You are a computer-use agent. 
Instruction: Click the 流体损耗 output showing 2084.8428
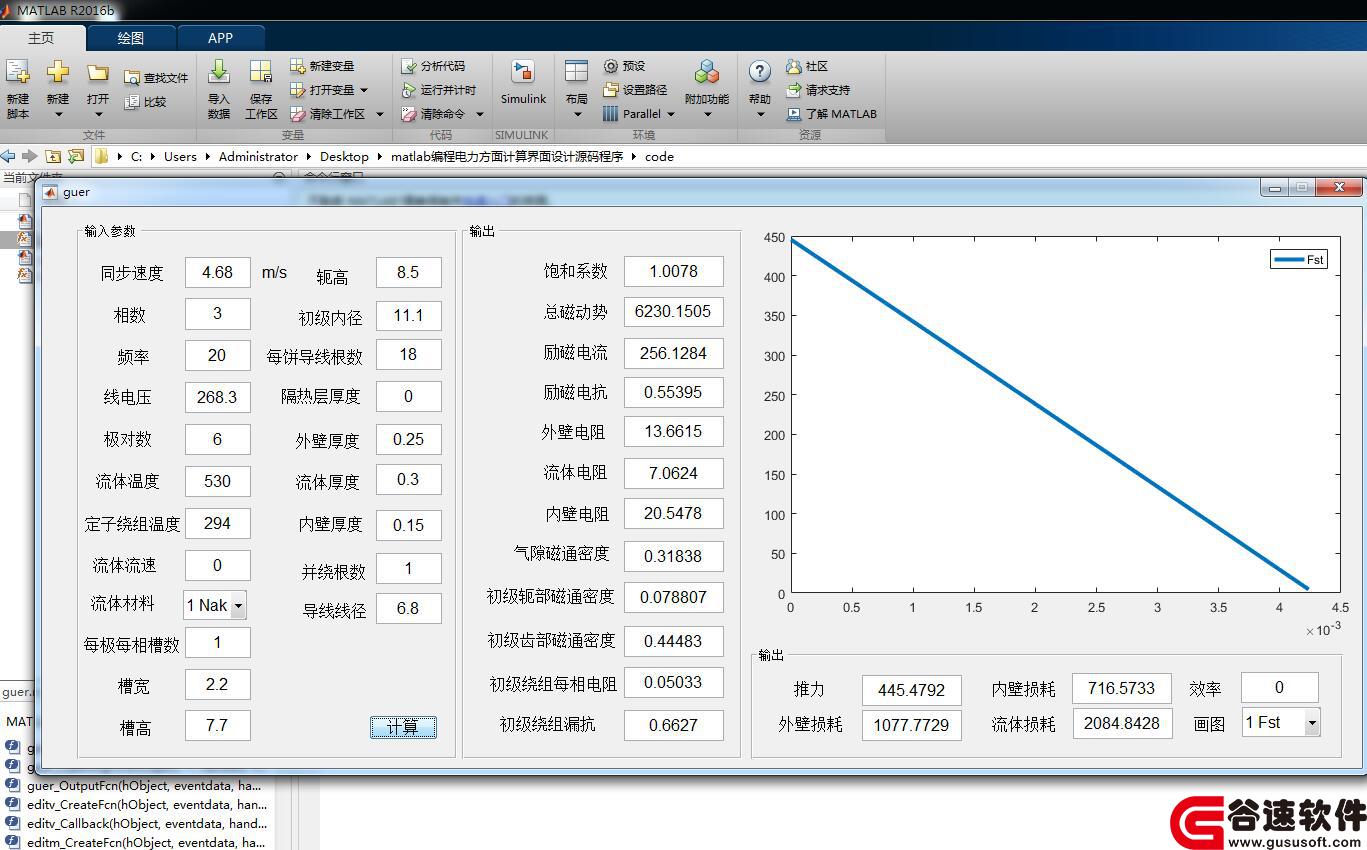click(x=1122, y=723)
